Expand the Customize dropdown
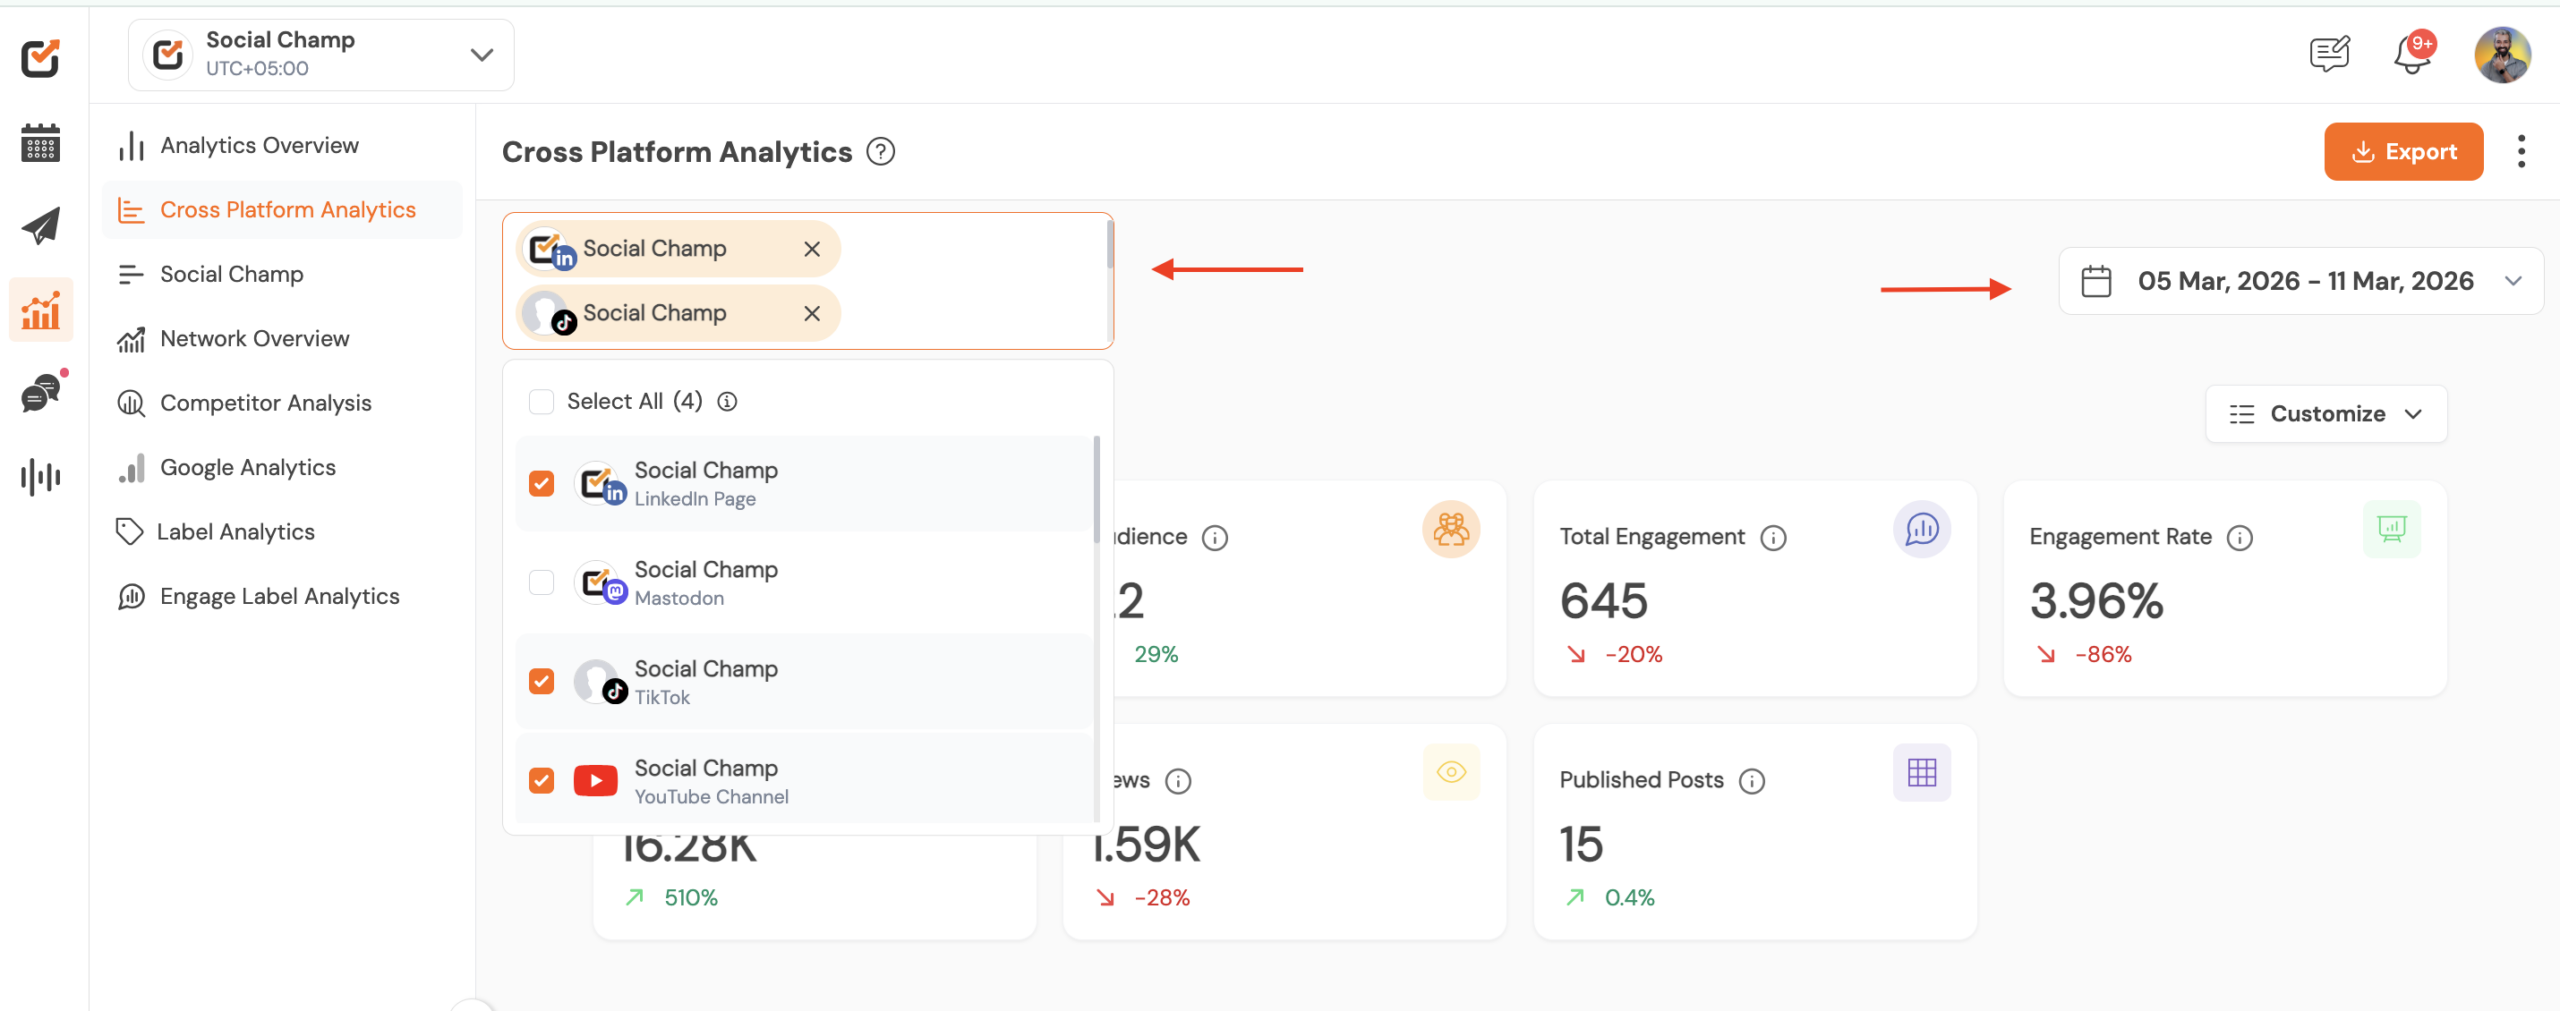 point(2325,414)
